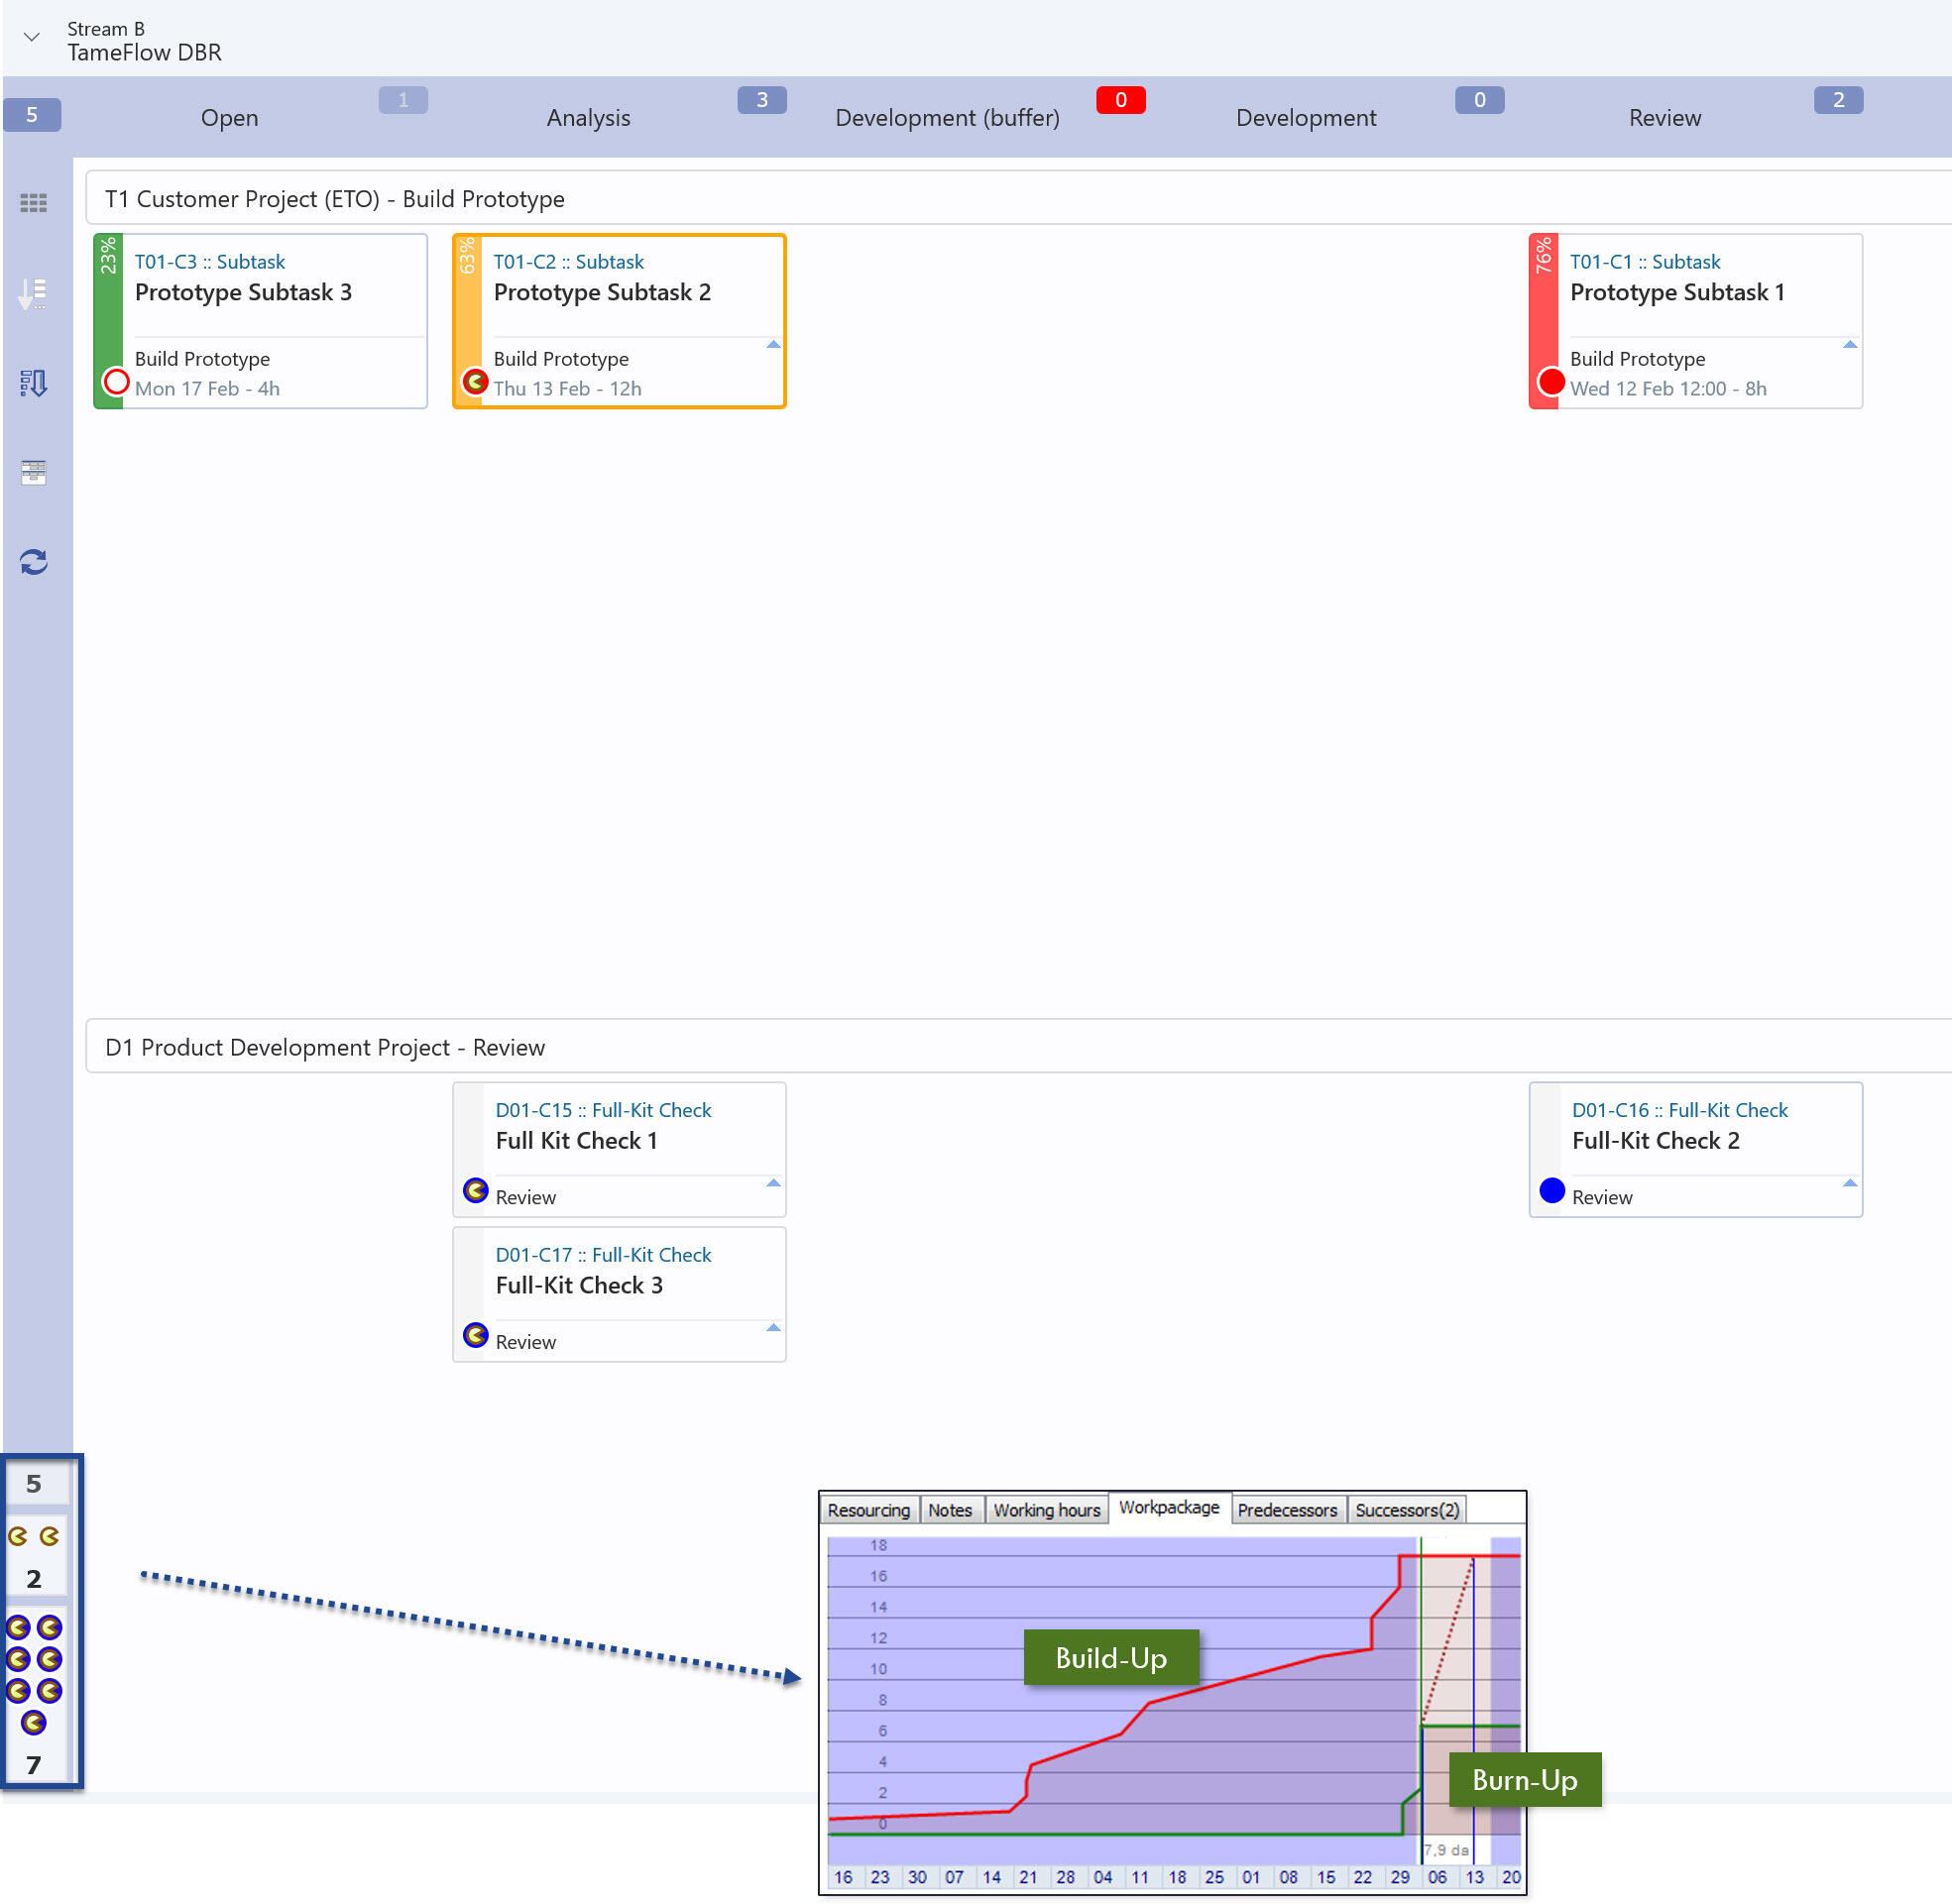Screen dimensions: 1952x1904
Task: Click the T1 Customer Project swimlane header
Action: tap(334, 199)
